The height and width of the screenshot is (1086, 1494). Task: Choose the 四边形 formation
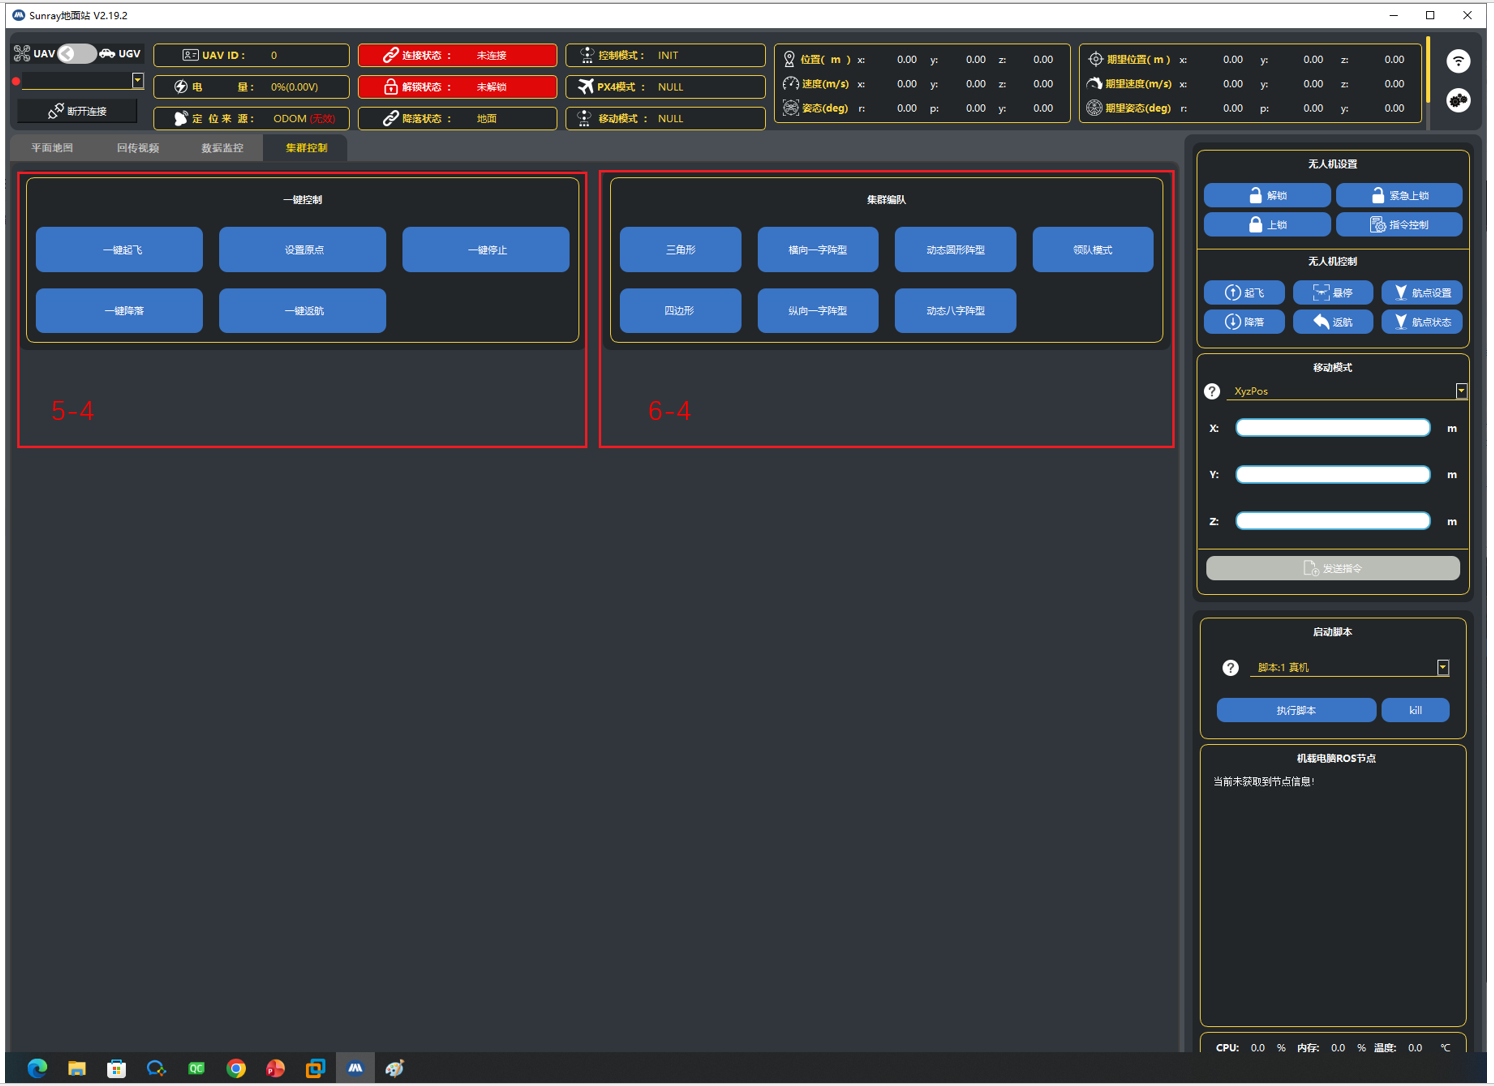[680, 311]
